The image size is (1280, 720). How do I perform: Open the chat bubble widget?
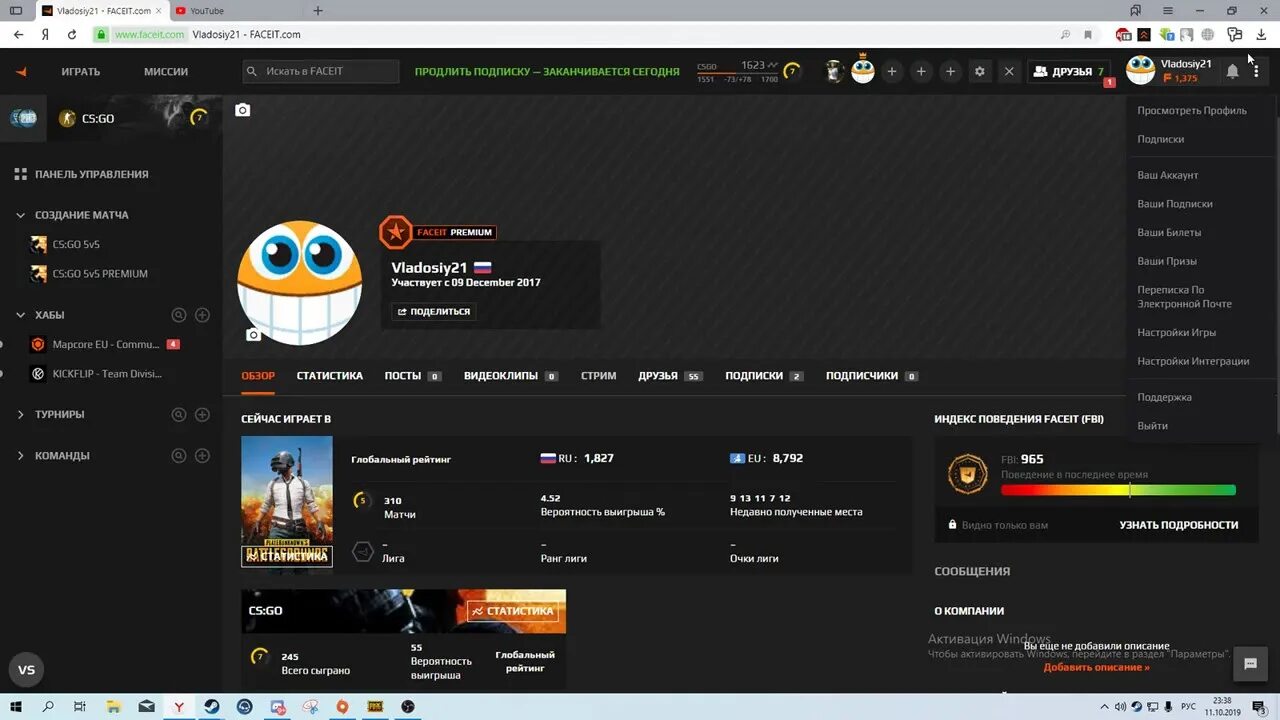click(1250, 663)
